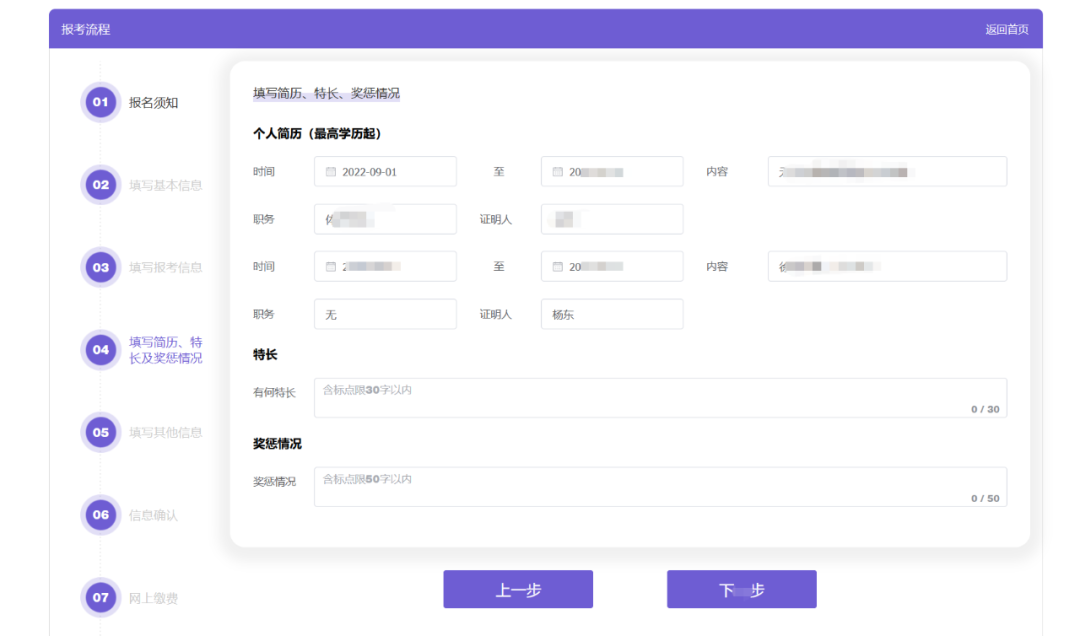Click the 填写简历、特长、奖惩情况 heading
Viewport: 1080px width, 636px height.
click(326, 93)
